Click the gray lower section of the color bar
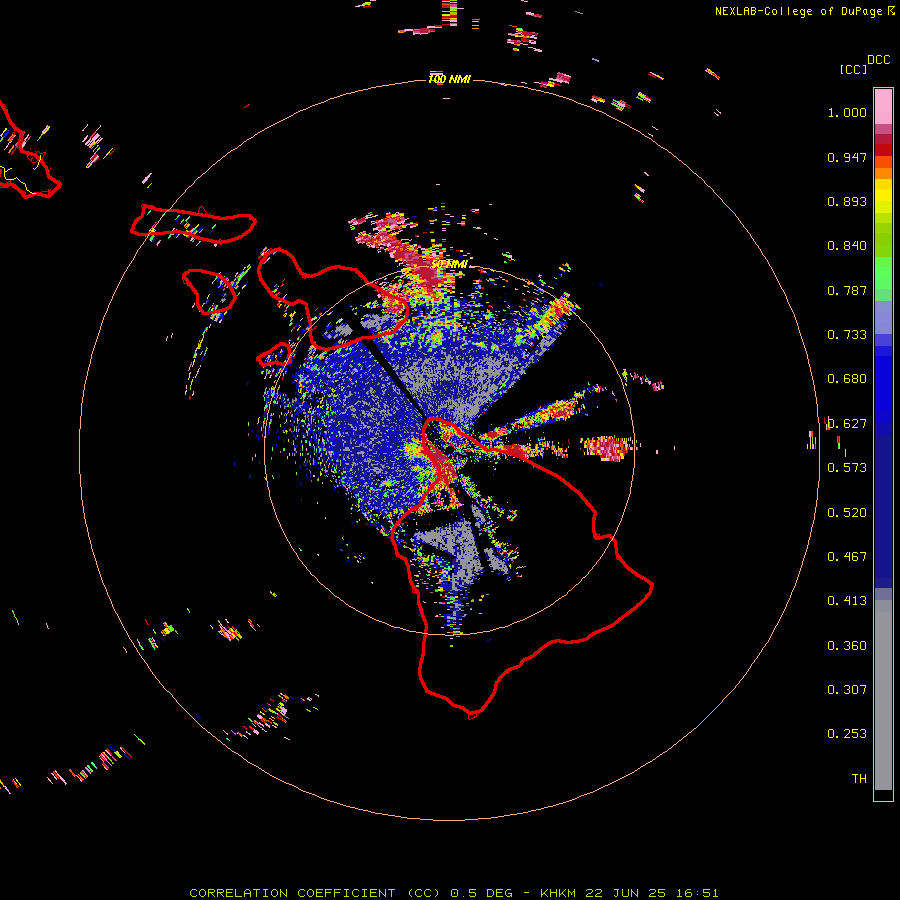Viewport: 900px width, 900px height. tap(883, 695)
